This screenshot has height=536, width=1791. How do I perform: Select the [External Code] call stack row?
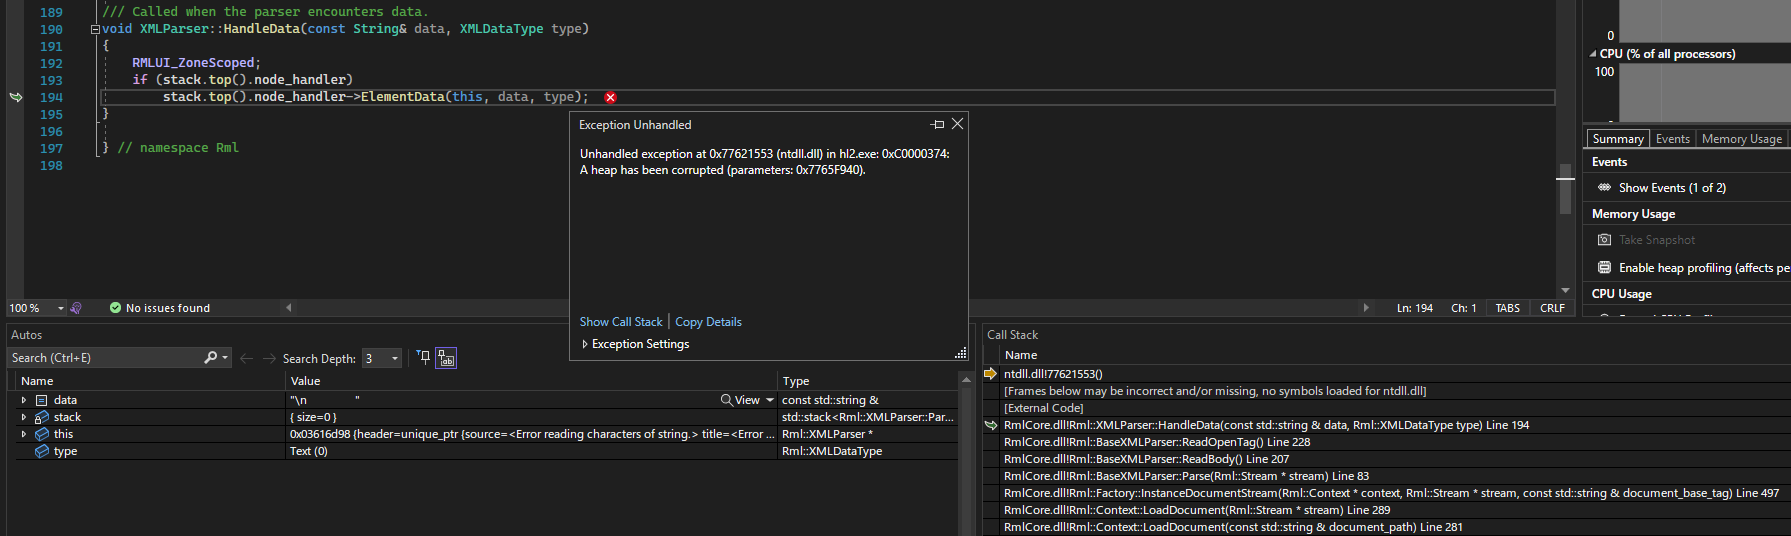coord(1043,408)
